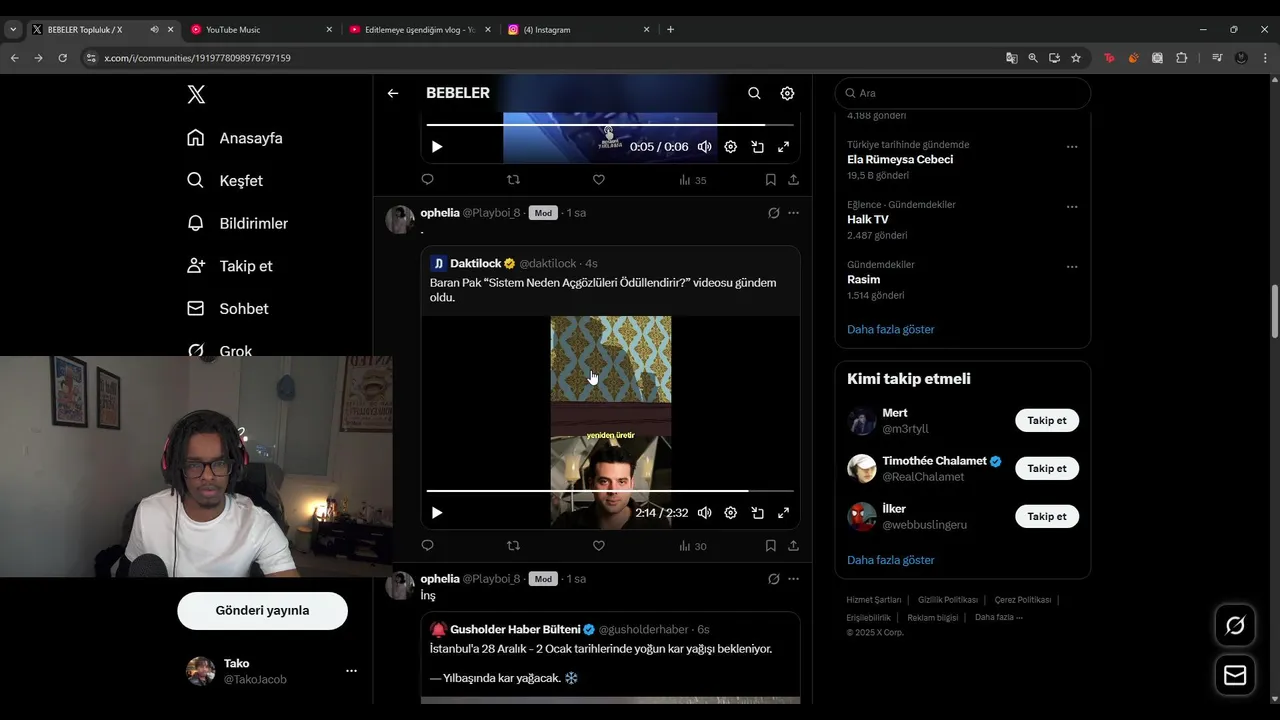This screenshot has width=1280, height=720.
Task: Switch to YouTube Music tab
Action: click(x=262, y=29)
